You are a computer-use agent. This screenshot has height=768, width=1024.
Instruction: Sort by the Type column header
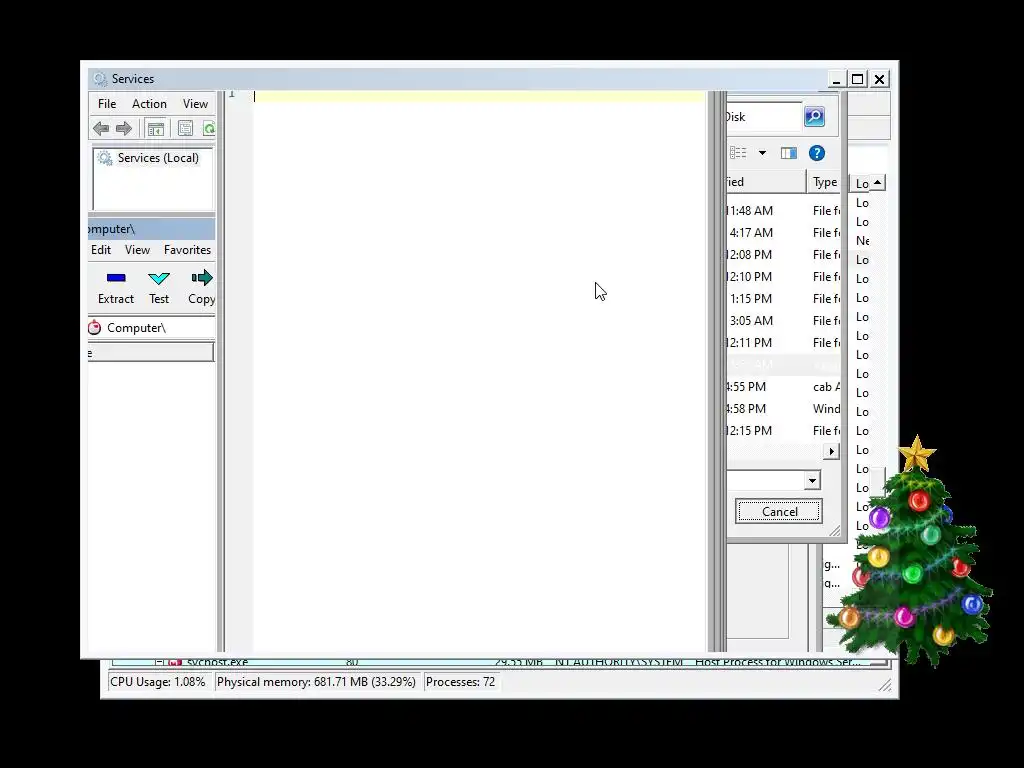[825, 182]
